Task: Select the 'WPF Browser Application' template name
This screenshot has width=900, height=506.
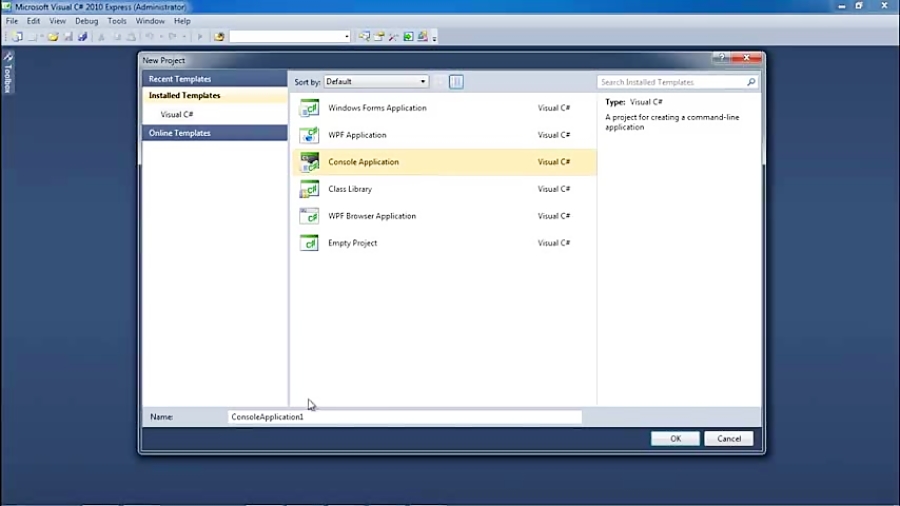Action: click(x=372, y=216)
